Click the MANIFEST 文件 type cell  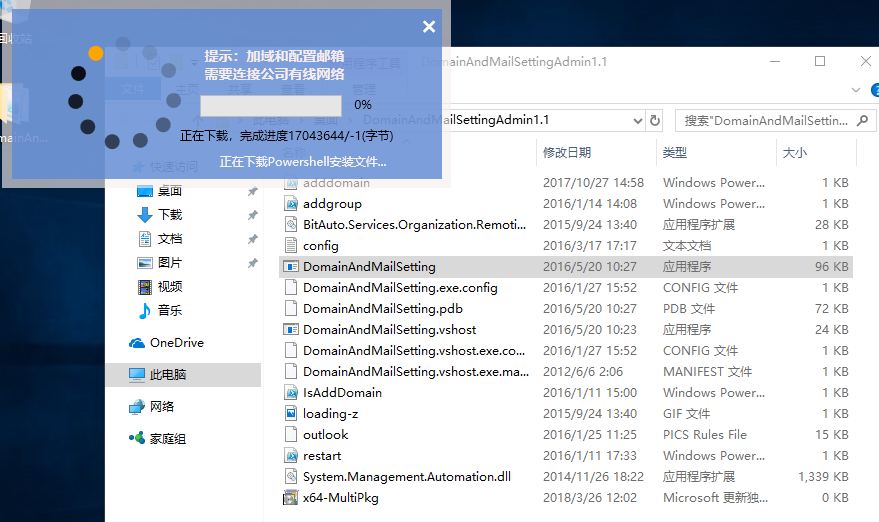click(707, 372)
